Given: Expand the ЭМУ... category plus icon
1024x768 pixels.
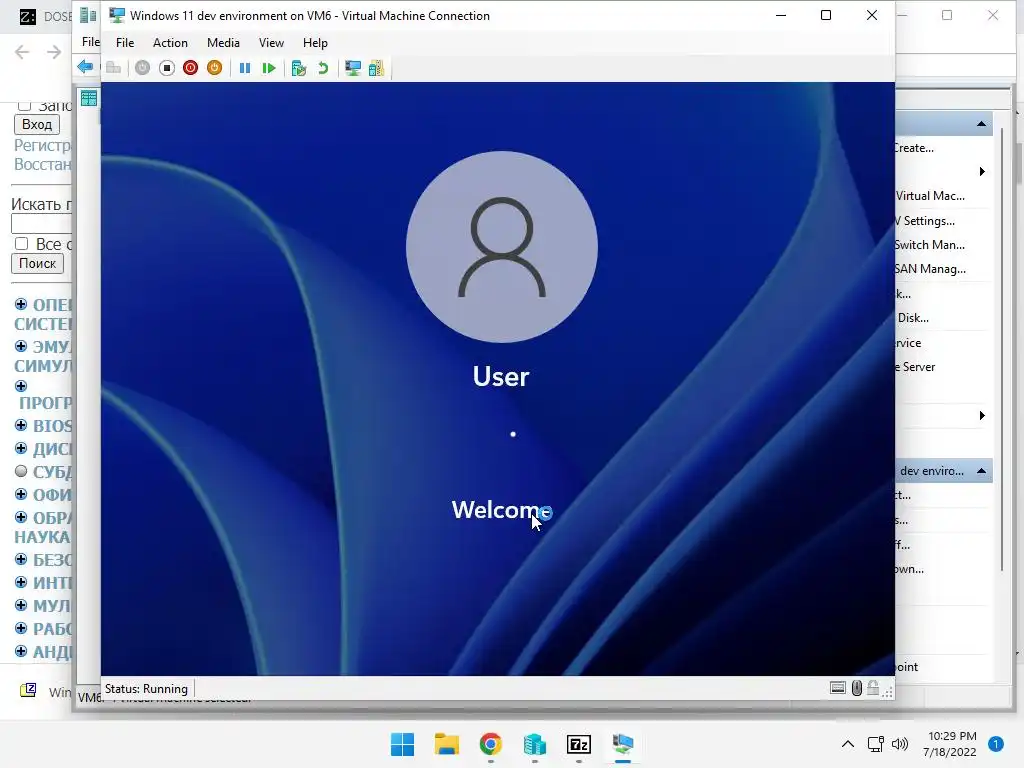Looking at the screenshot, I should coord(21,346).
